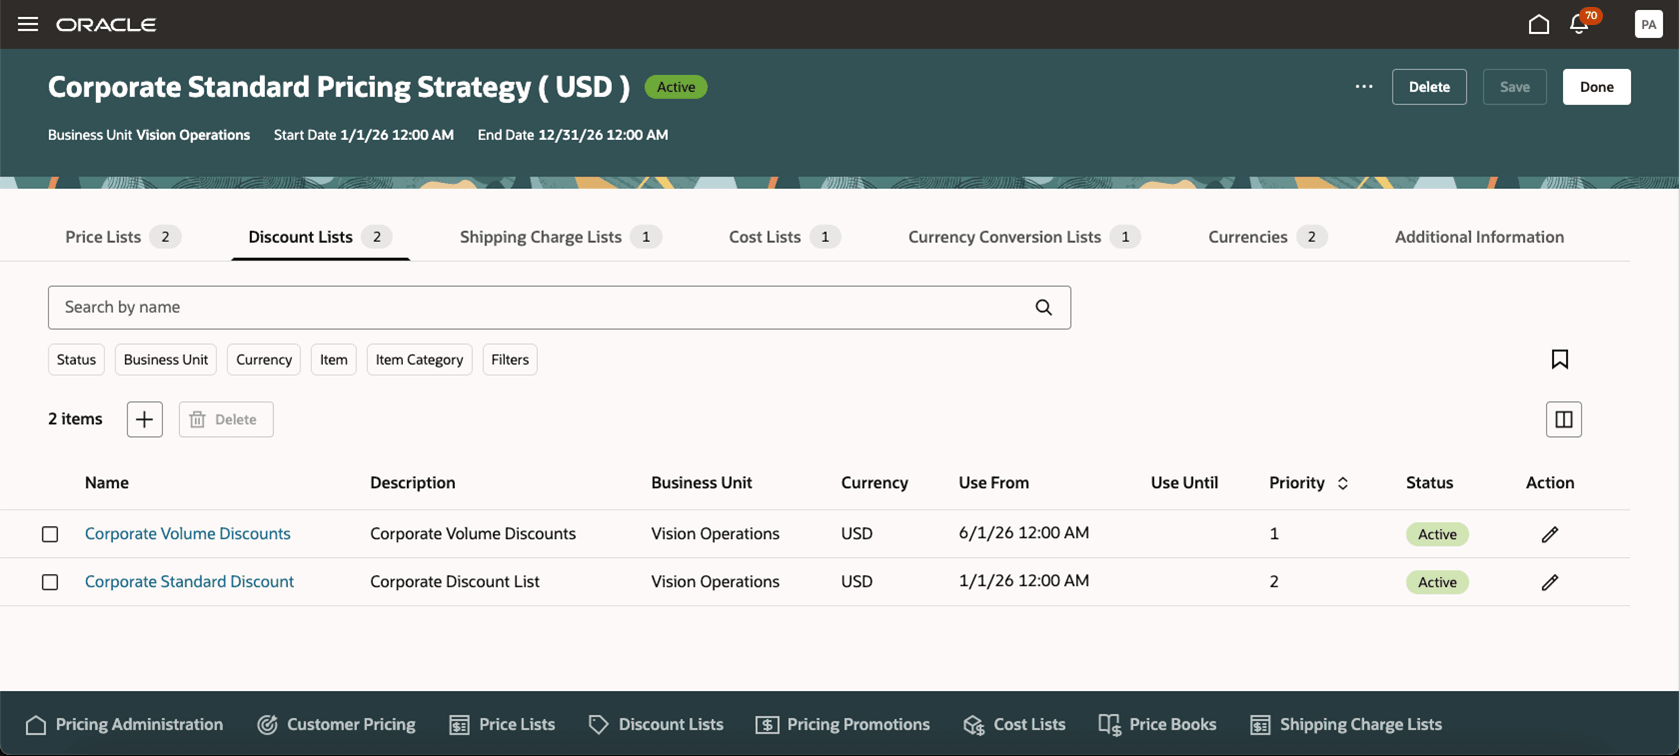
Task: Open the three-dot more actions menu
Action: point(1364,87)
